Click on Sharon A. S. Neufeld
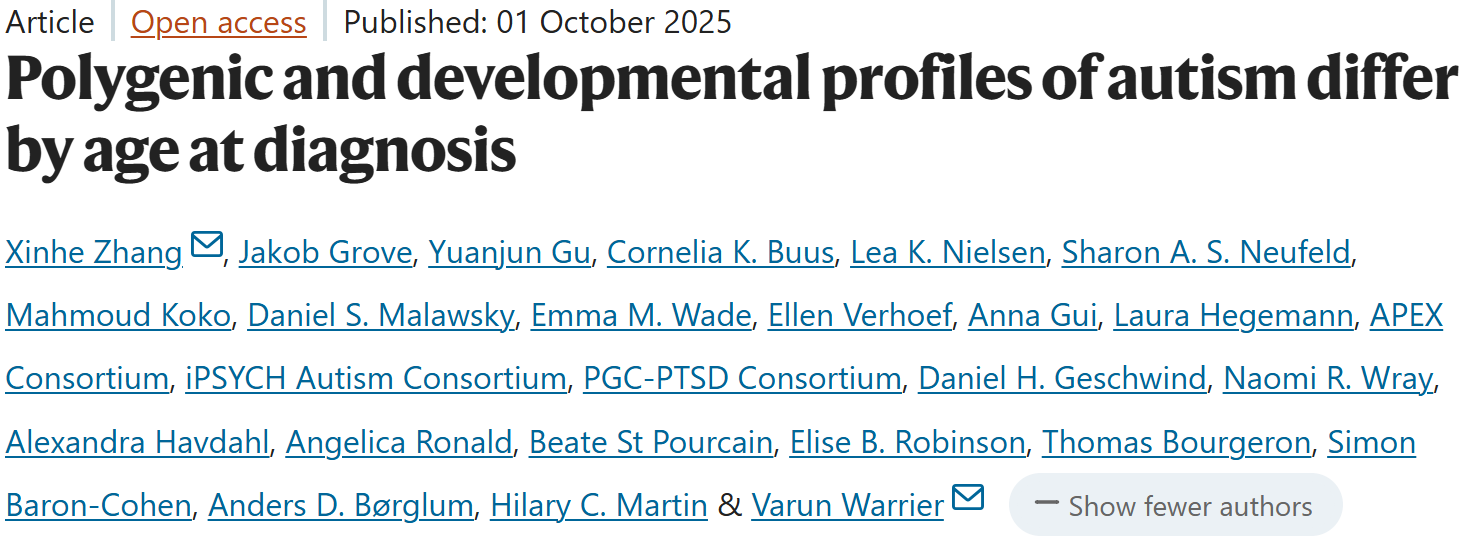 [x=1207, y=253]
